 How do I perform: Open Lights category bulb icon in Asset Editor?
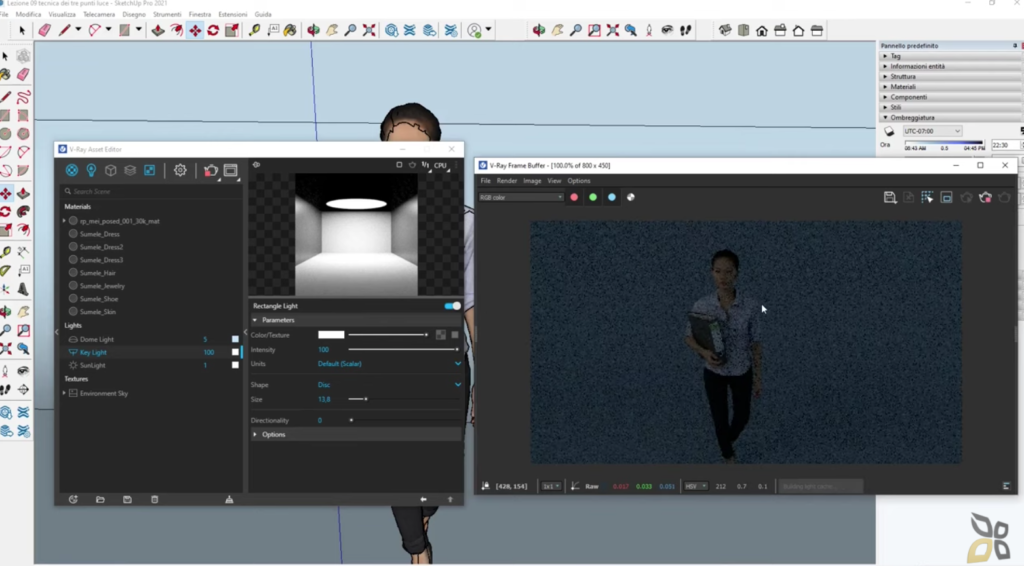91,170
